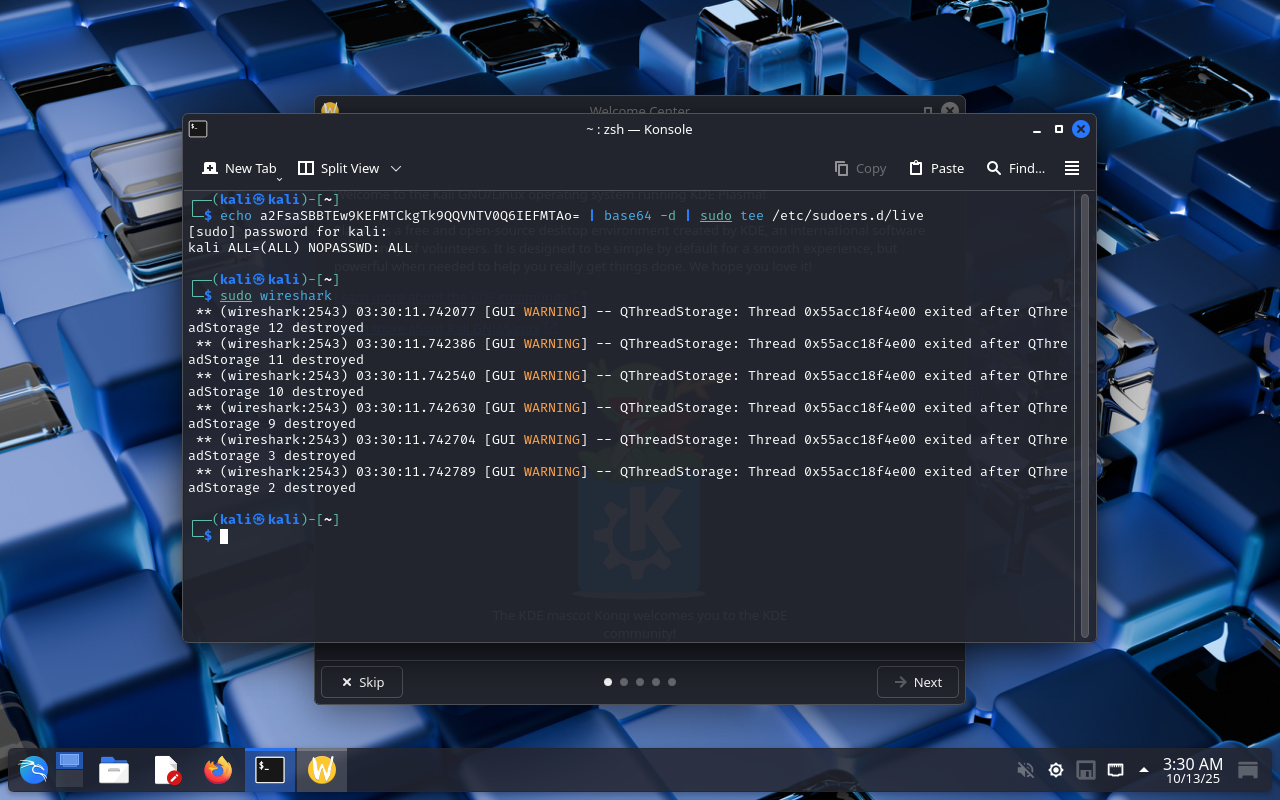This screenshot has height=800, width=1280.
Task: Click the muted audio volume tray icon
Action: 1025,770
